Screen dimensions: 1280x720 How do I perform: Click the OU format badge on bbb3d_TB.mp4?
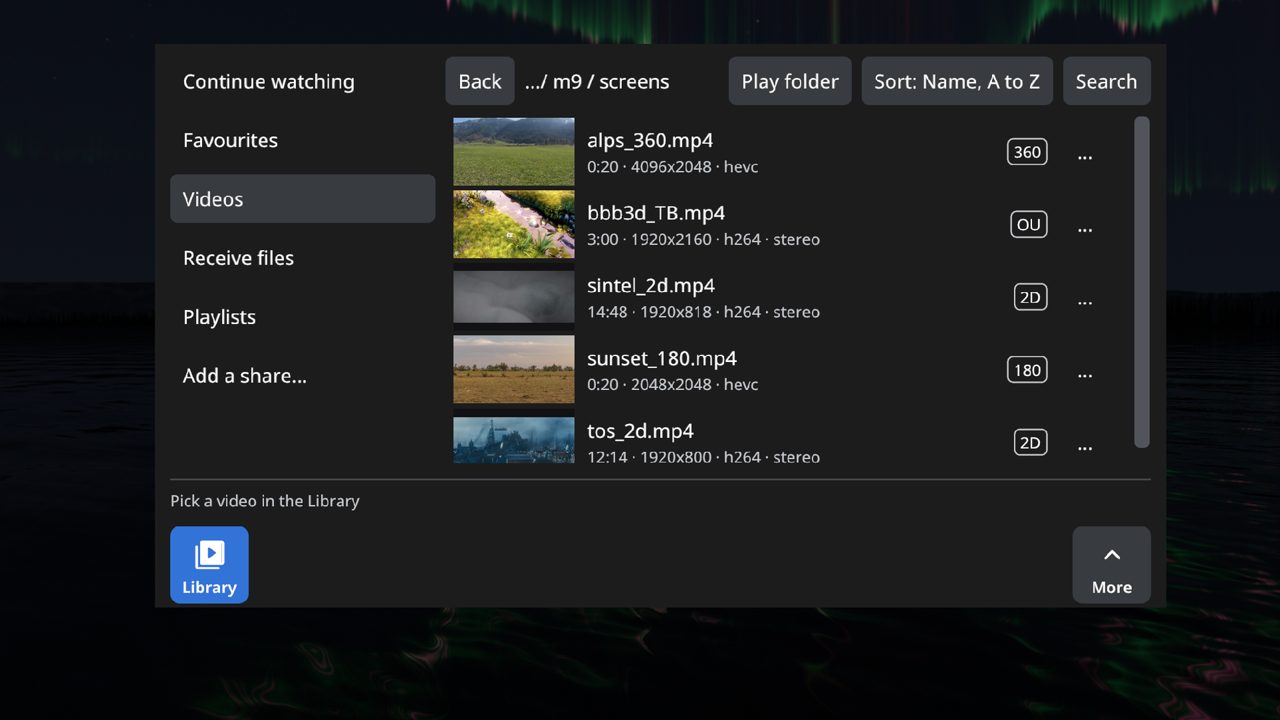(x=1029, y=225)
